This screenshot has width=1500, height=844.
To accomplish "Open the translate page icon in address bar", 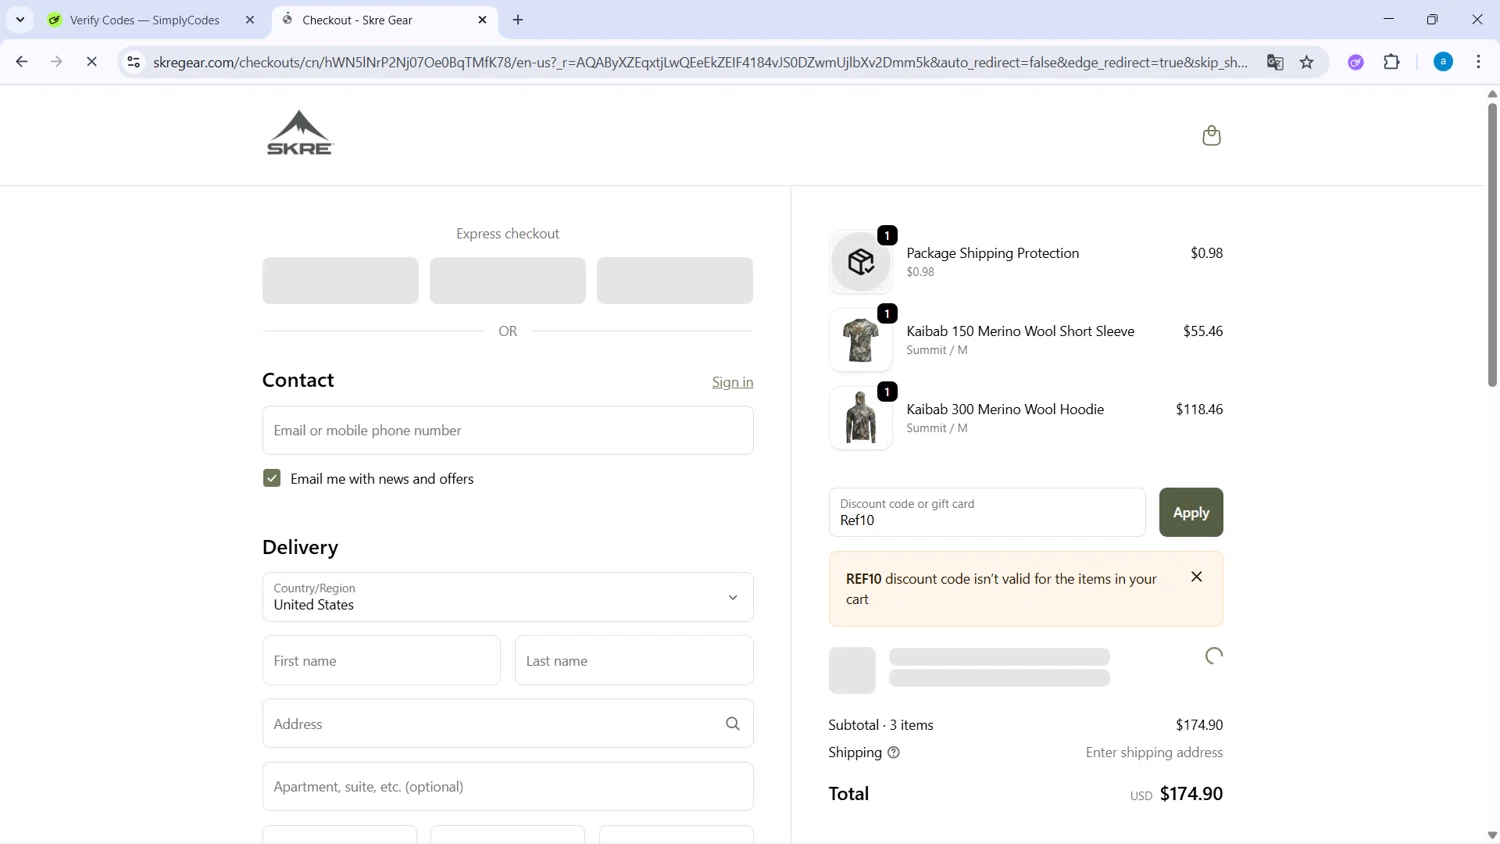I will coord(1275,62).
